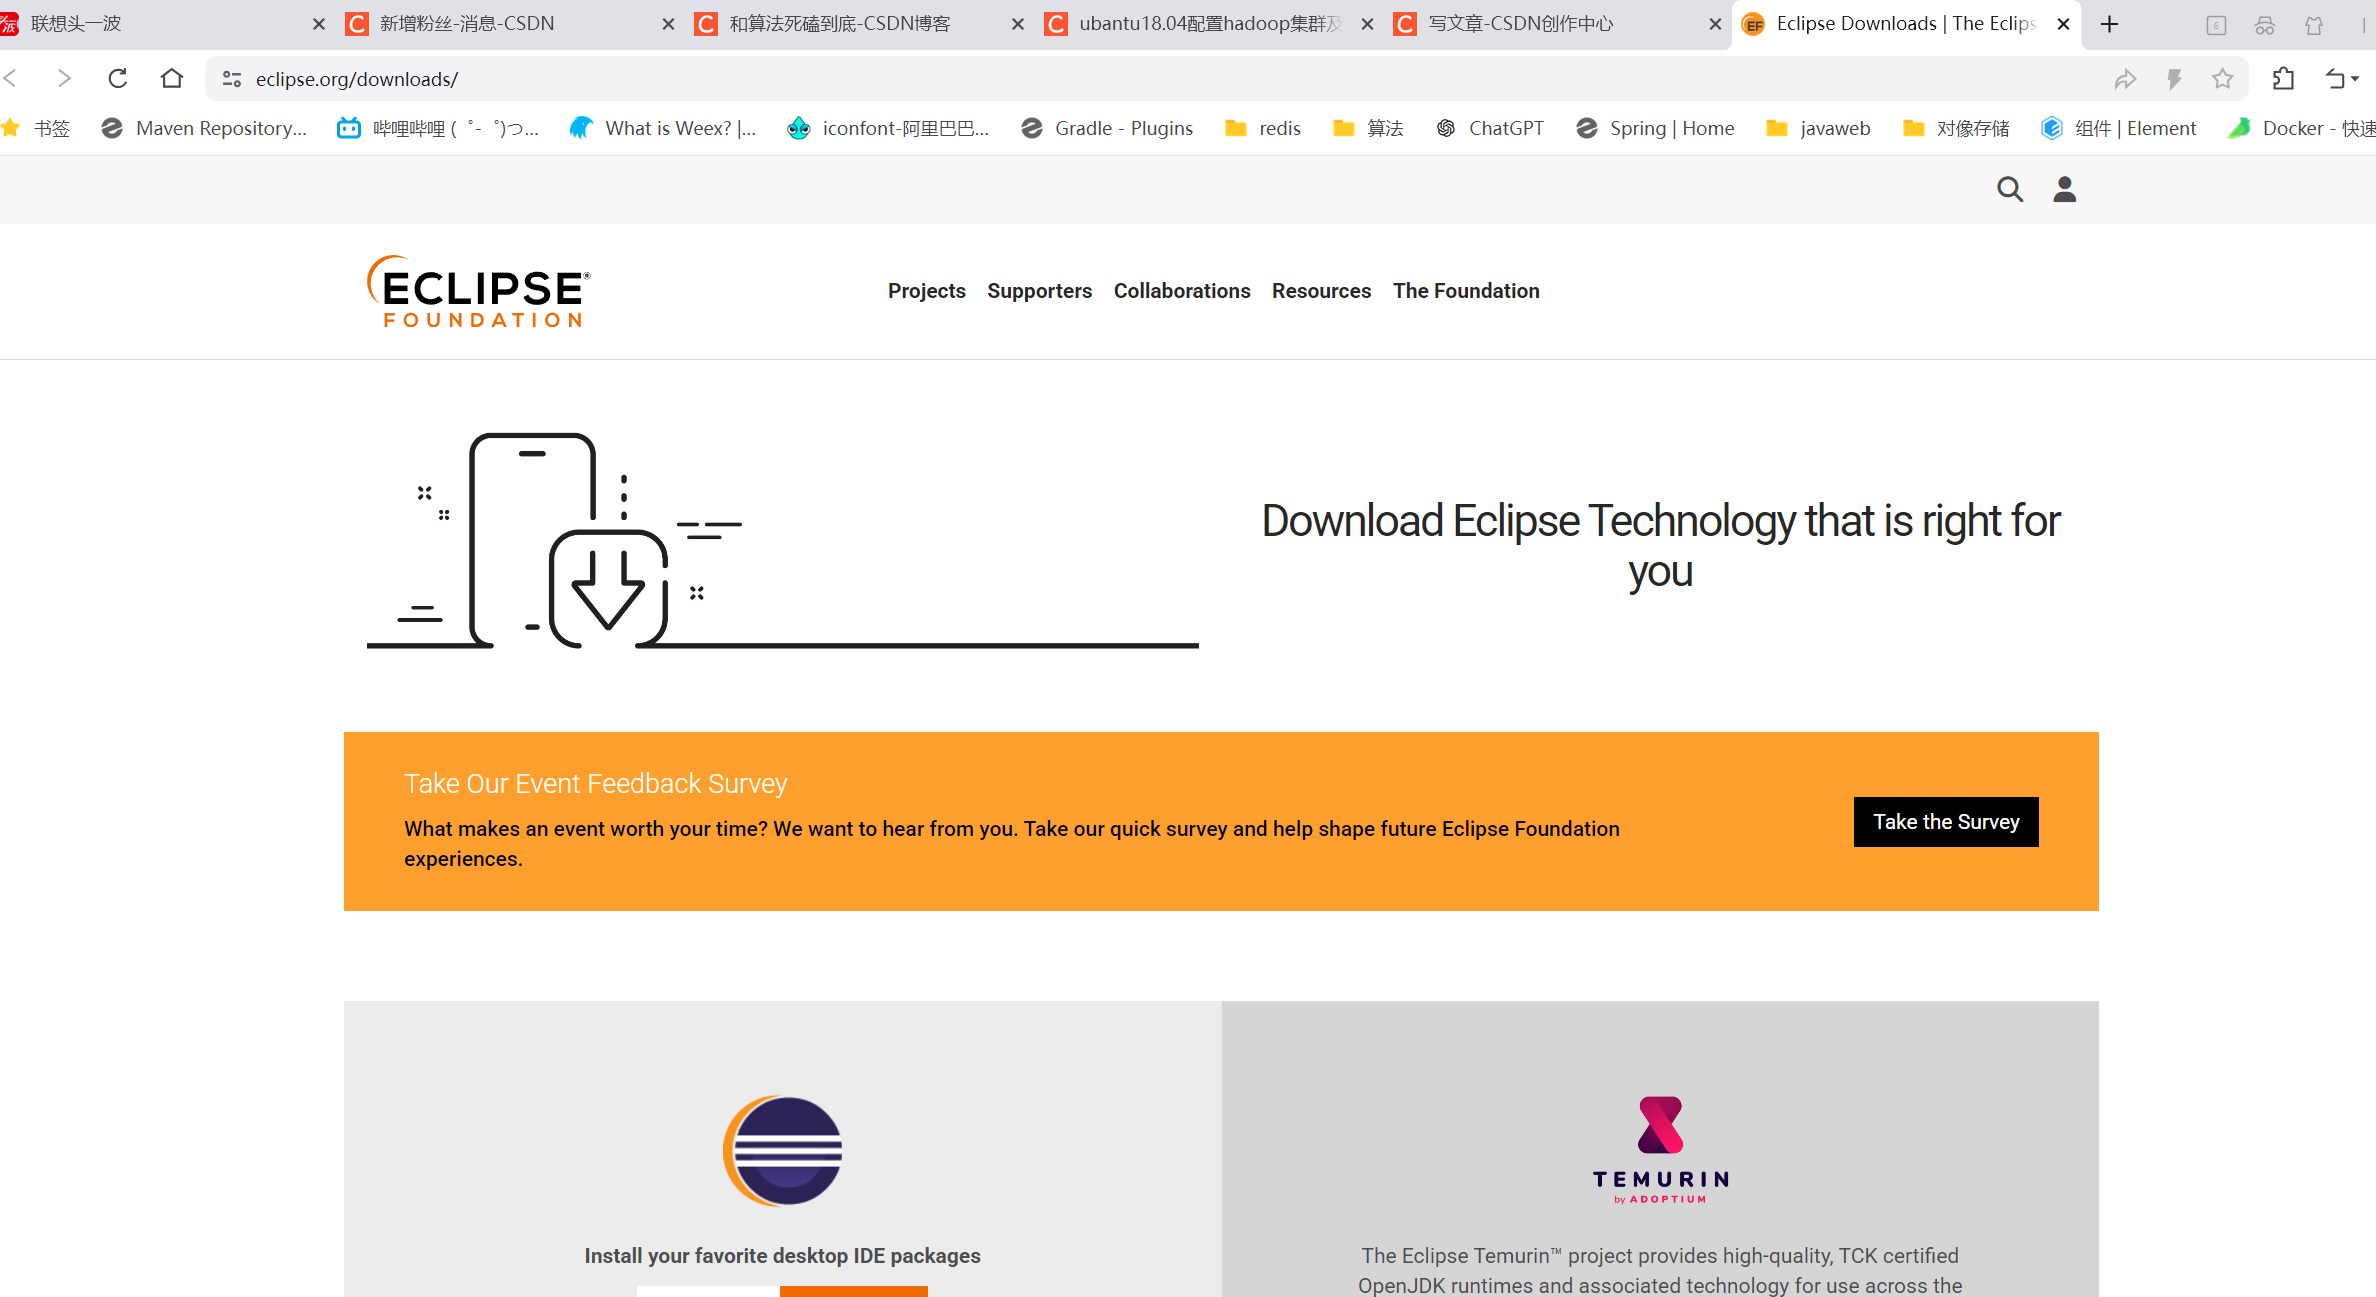
Task: Reload the page with refresh icon
Action: coord(118,78)
